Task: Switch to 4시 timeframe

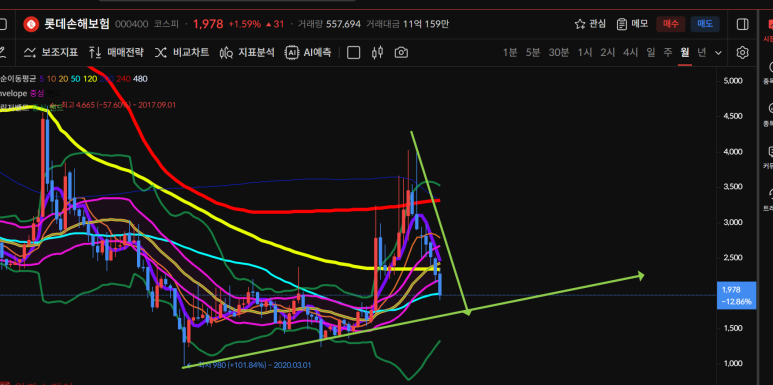Action: coord(630,53)
